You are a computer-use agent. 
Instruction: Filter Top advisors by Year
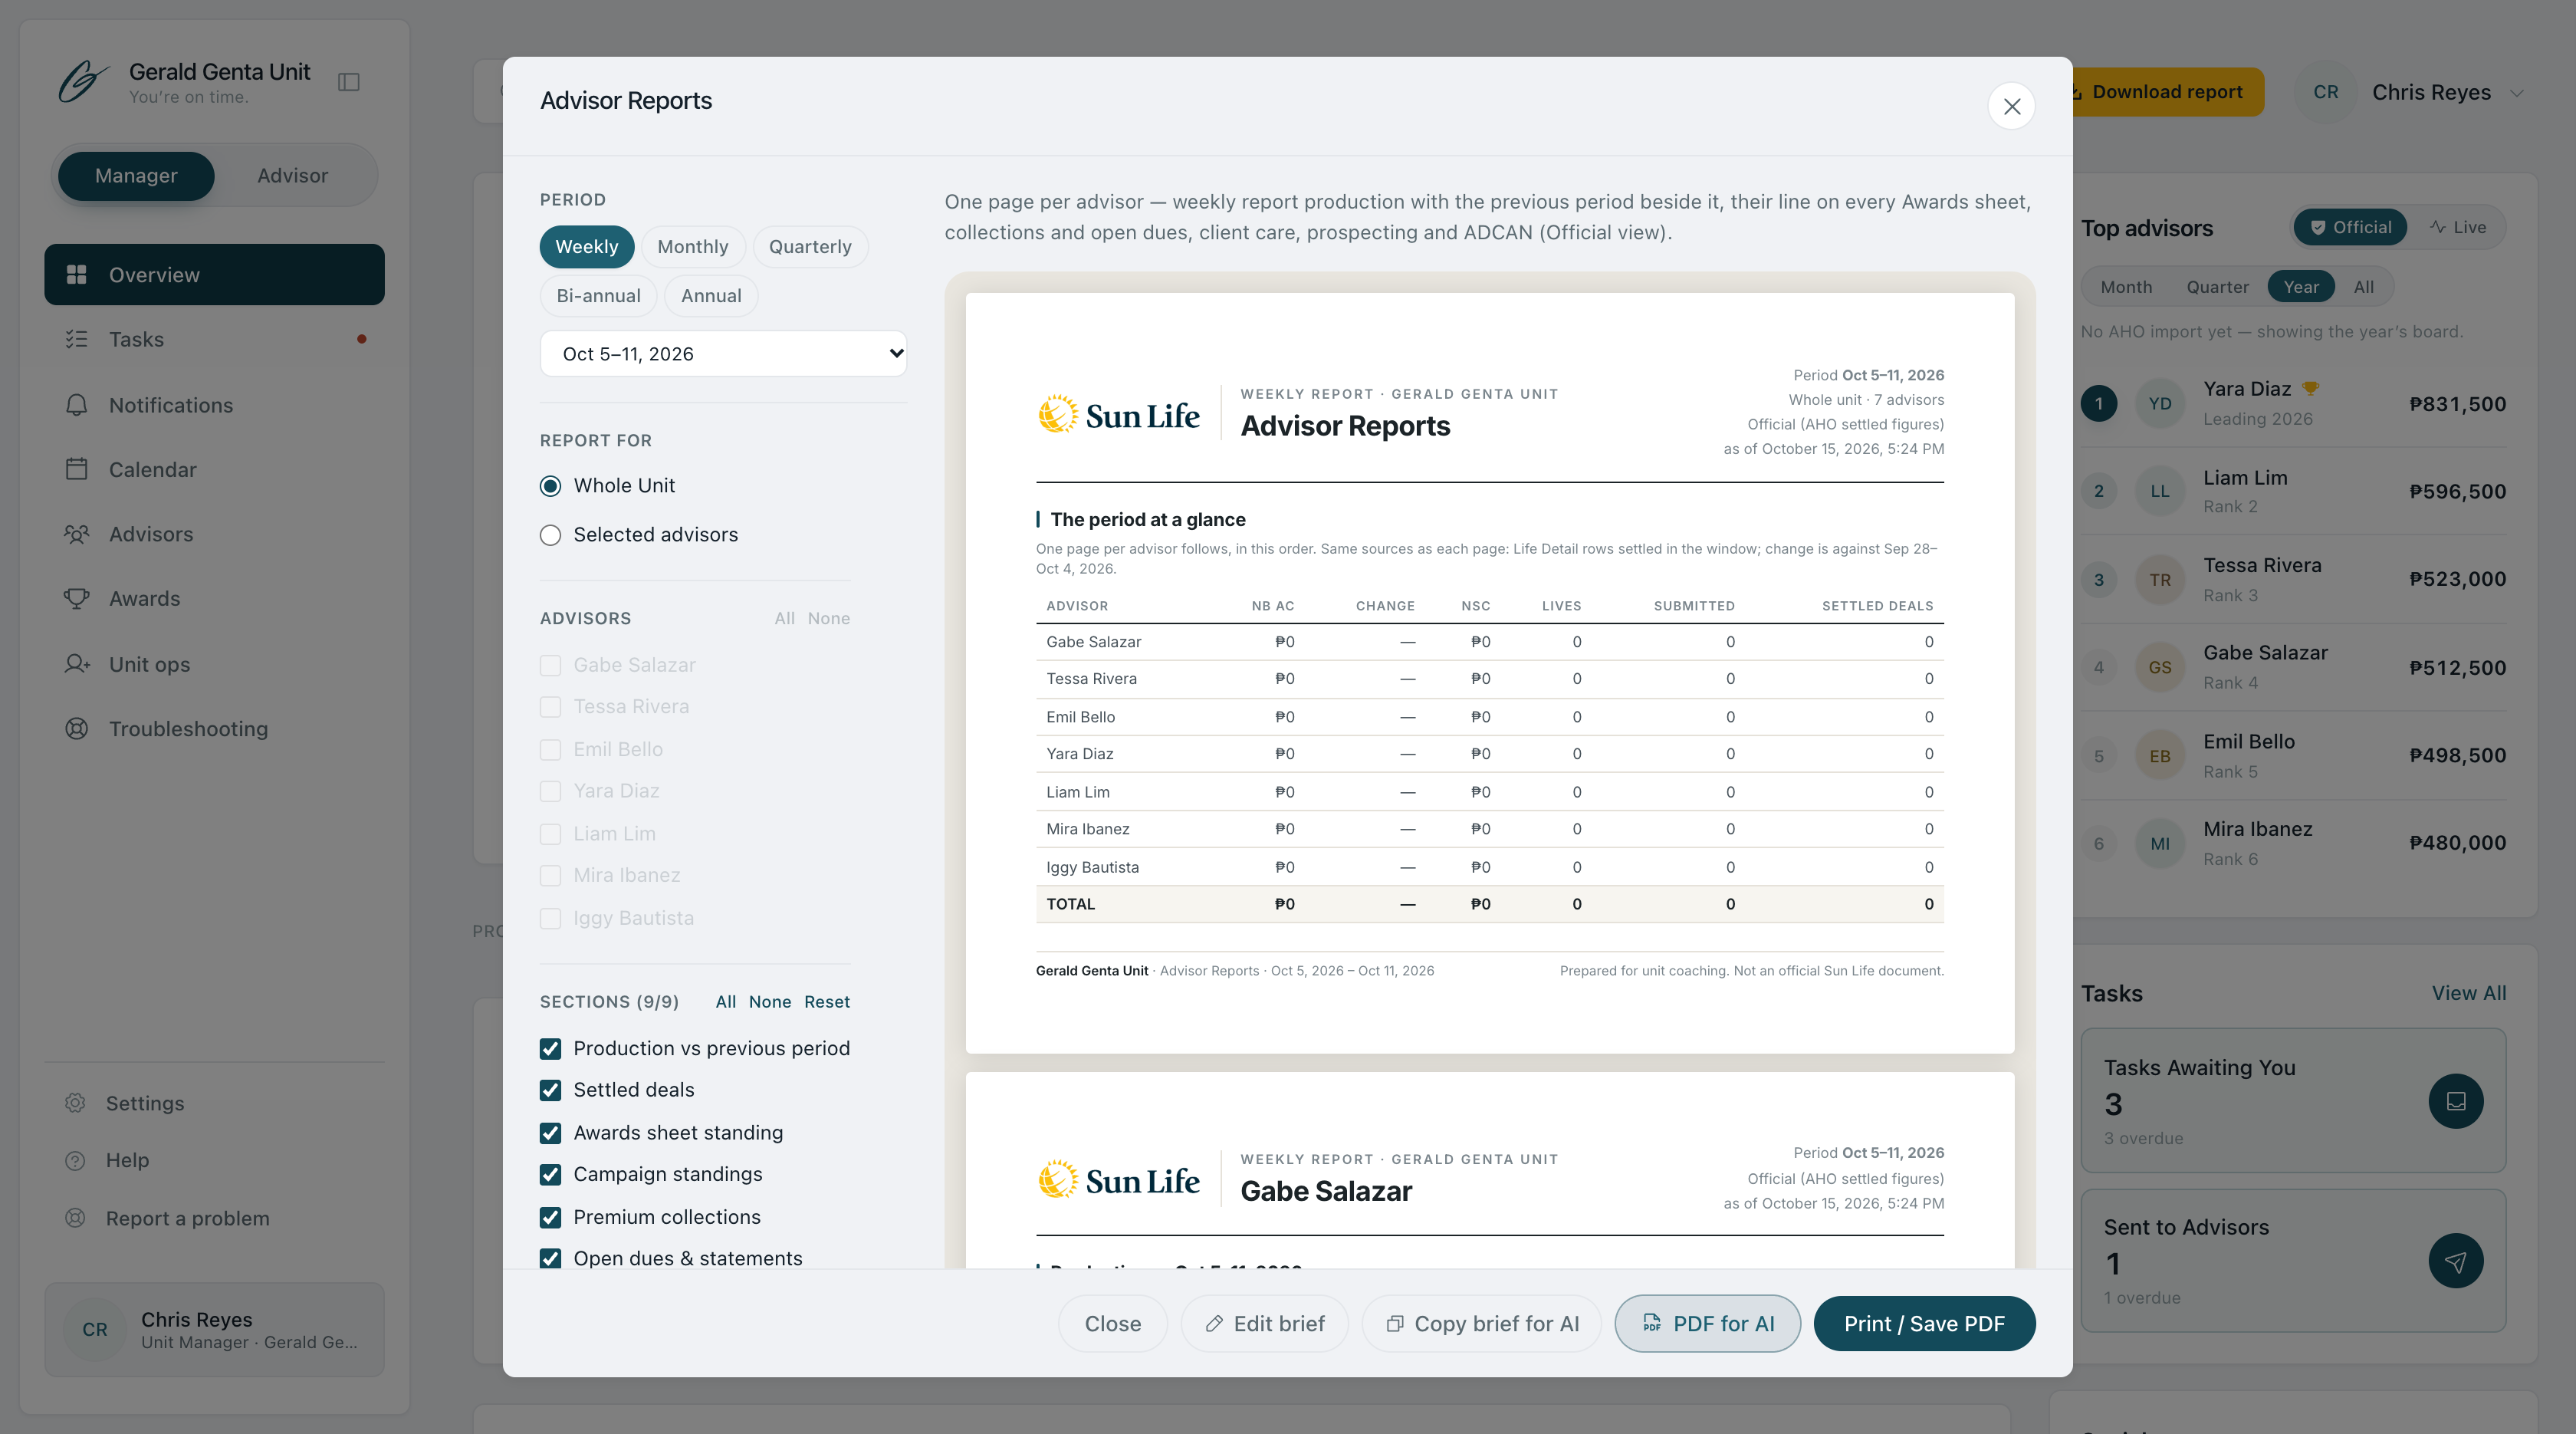click(x=2300, y=287)
